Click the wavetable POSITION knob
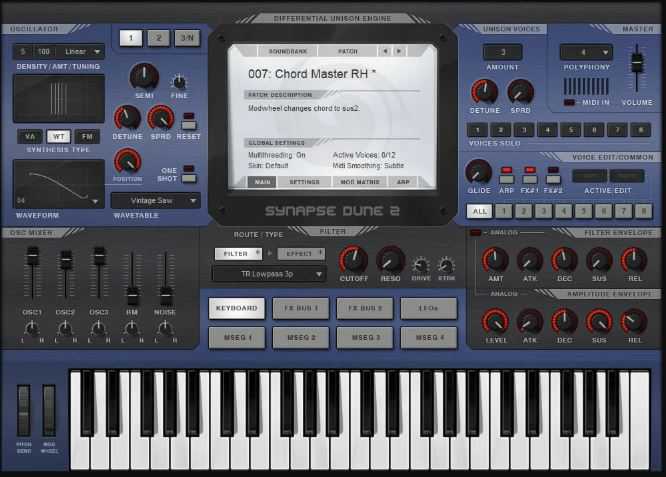This screenshot has width=666, height=477. [x=127, y=161]
